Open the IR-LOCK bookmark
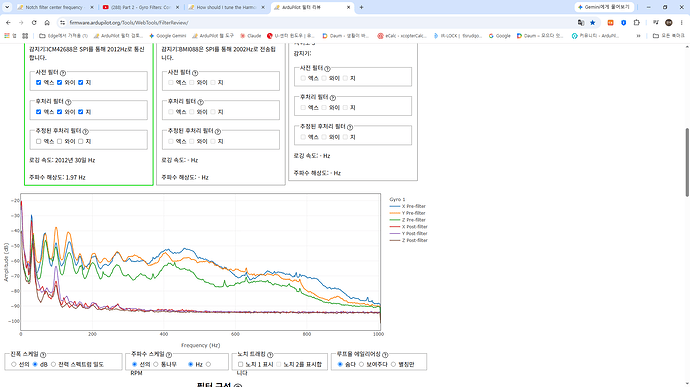 pos(458,36)
